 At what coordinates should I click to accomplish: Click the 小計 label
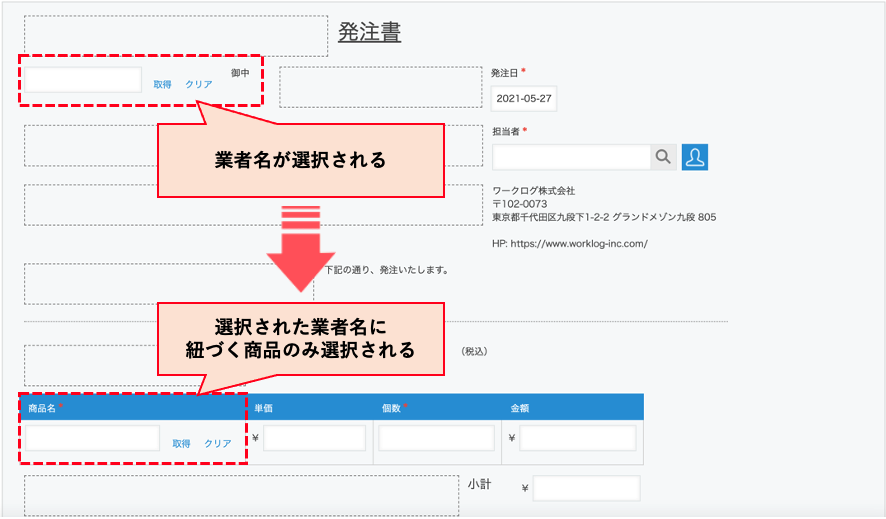point(479,484)
